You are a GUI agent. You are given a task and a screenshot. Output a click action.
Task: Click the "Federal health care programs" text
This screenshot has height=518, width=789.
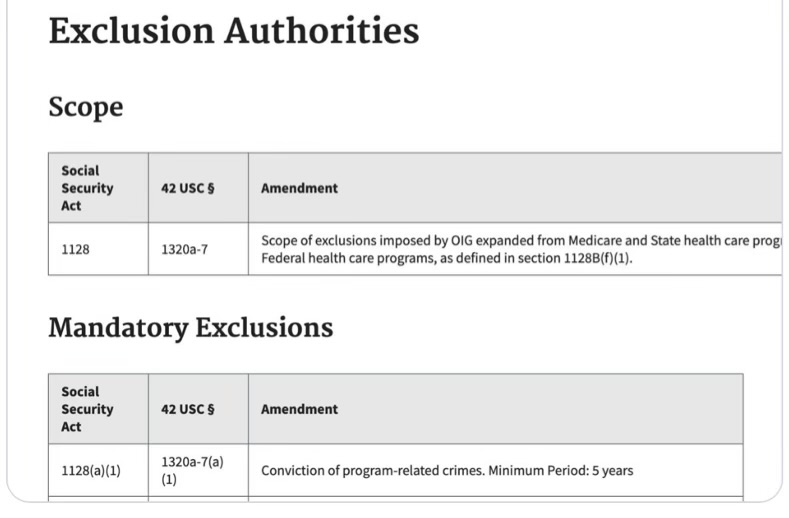click(340, 258)
